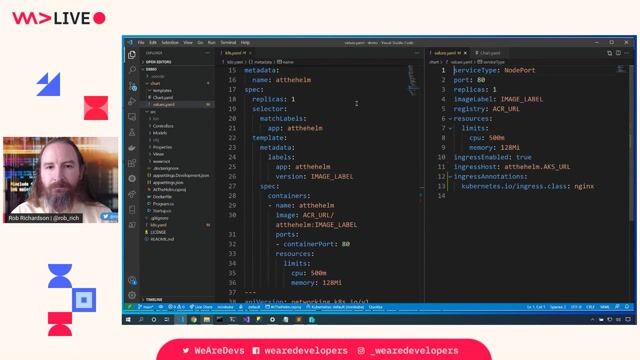Expand the Timeline section
Screen dimensions: 640x360
[176, 300]
